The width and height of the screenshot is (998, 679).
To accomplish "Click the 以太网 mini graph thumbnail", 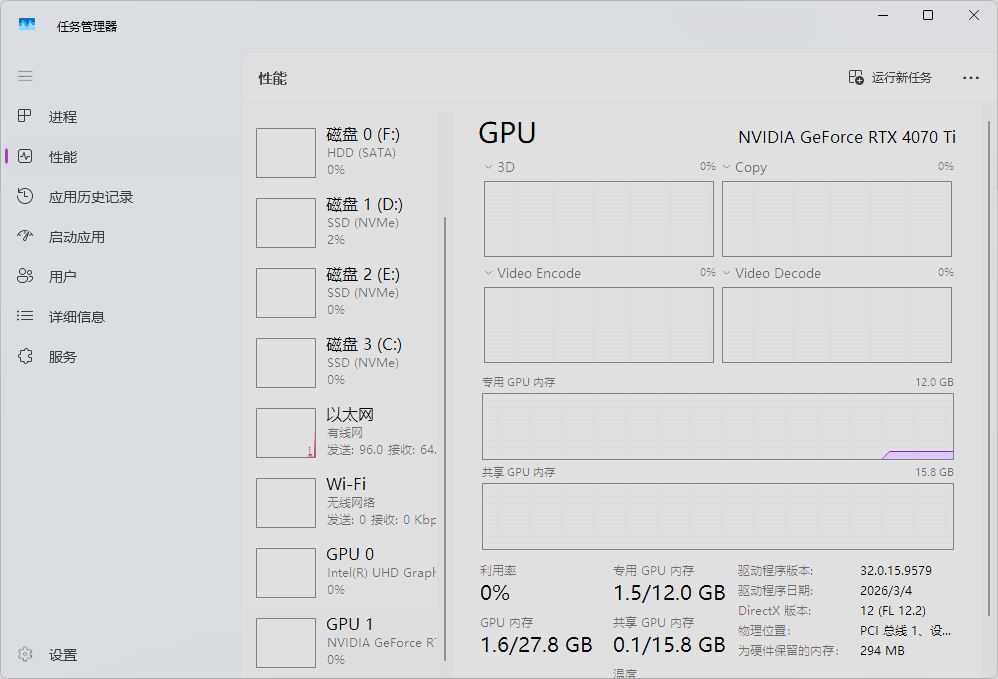I will pyautogui.click(x=286, y=433).
